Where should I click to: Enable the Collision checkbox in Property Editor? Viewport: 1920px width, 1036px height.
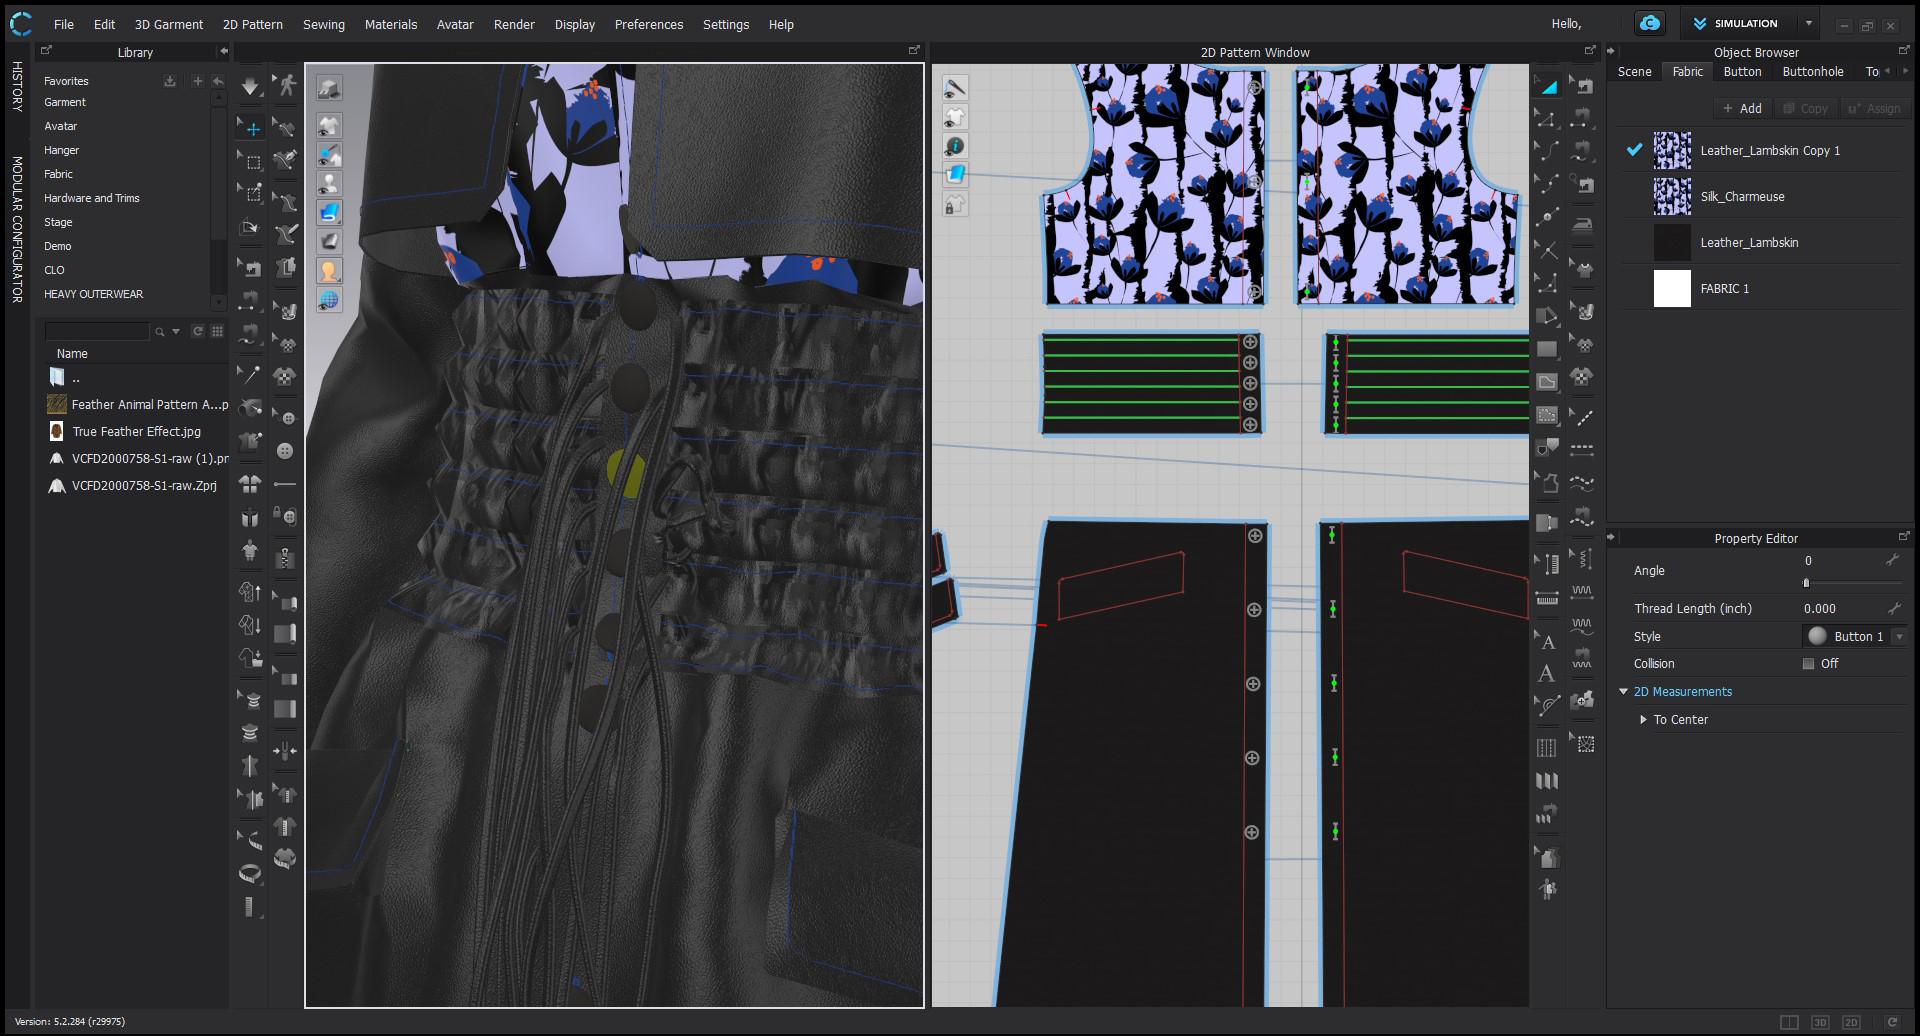1808,663
